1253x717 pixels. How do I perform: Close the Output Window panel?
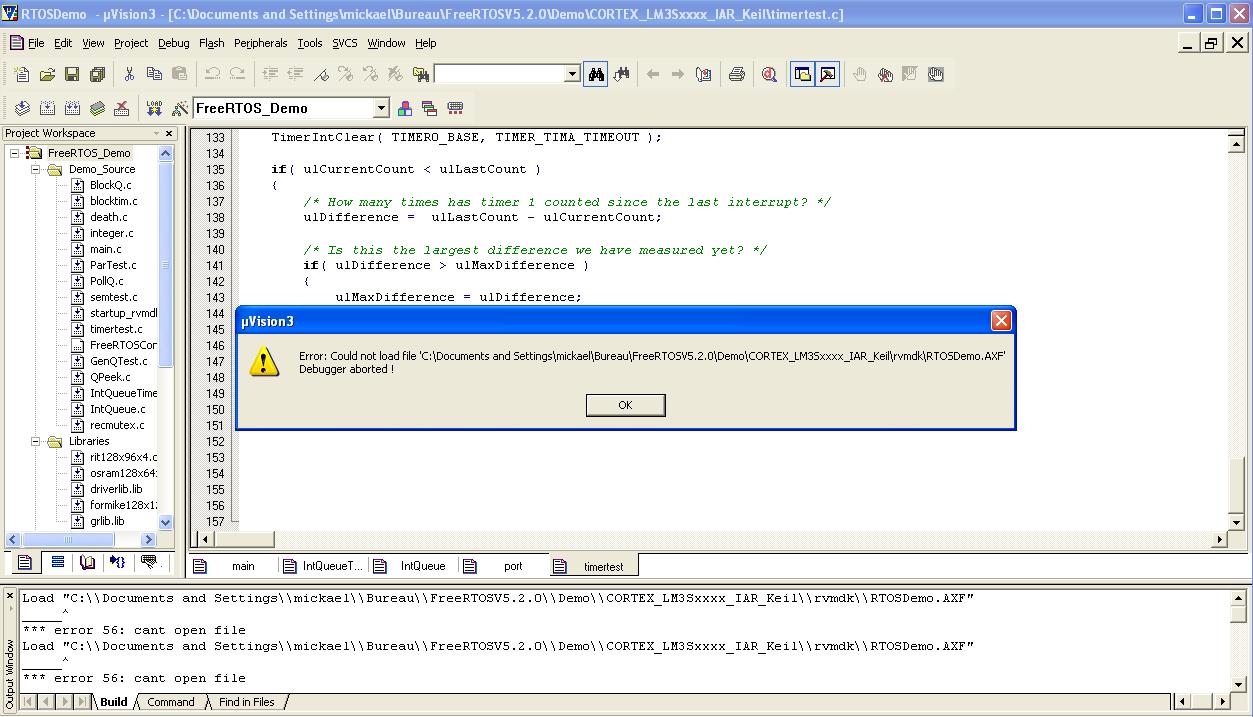point(10,597)
